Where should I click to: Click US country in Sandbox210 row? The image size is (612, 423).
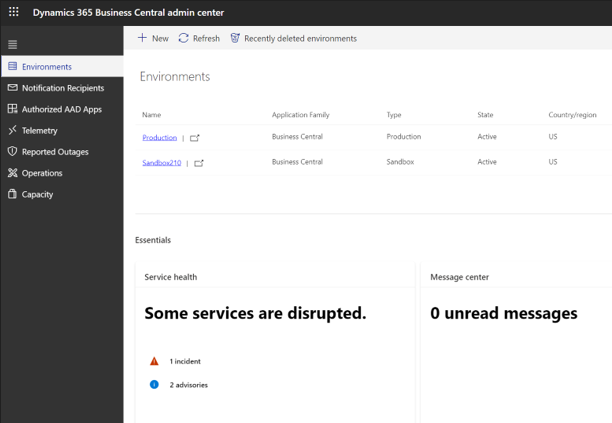(553, 162)
